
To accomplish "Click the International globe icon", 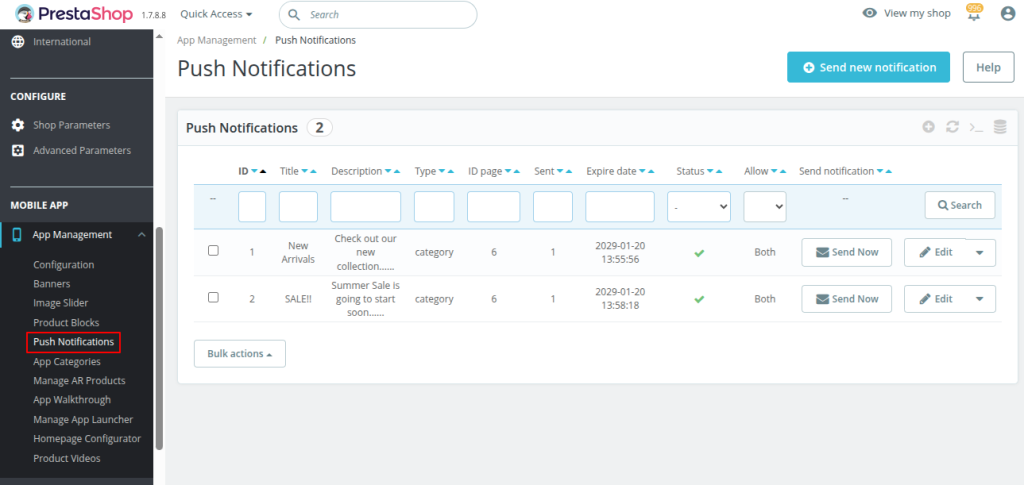I will pyautogui.click(x=18, y=42).
